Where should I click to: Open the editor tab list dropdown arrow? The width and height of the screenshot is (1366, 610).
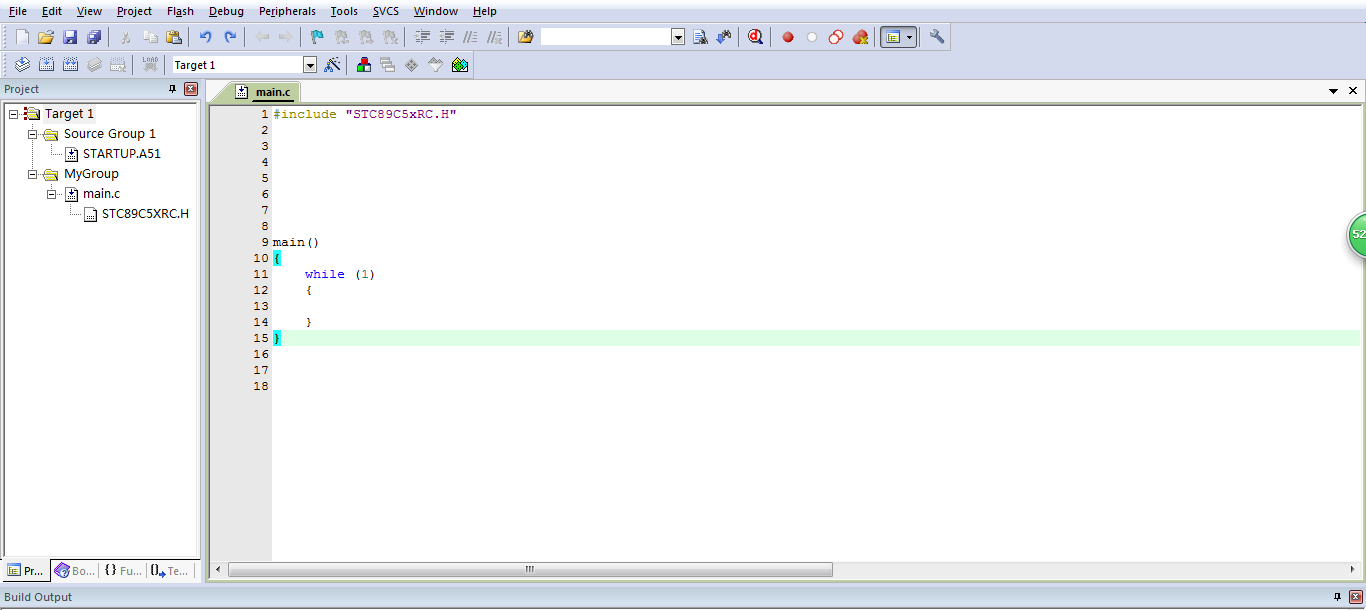click(1333, 91)
